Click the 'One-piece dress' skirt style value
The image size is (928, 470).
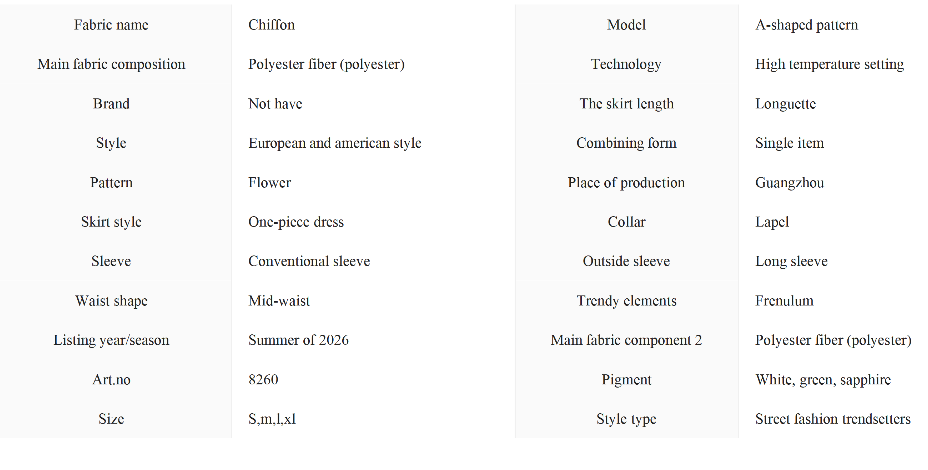[x=295, y=222]
